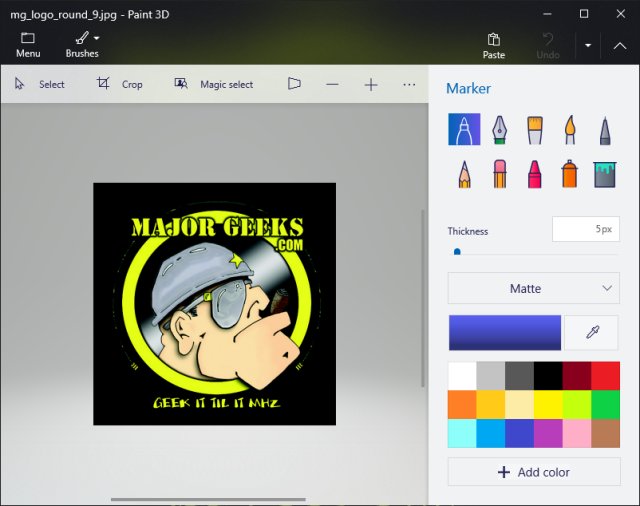Click the Thickness value field
This screenshot has width=640, height=506.
pos(586,229)
